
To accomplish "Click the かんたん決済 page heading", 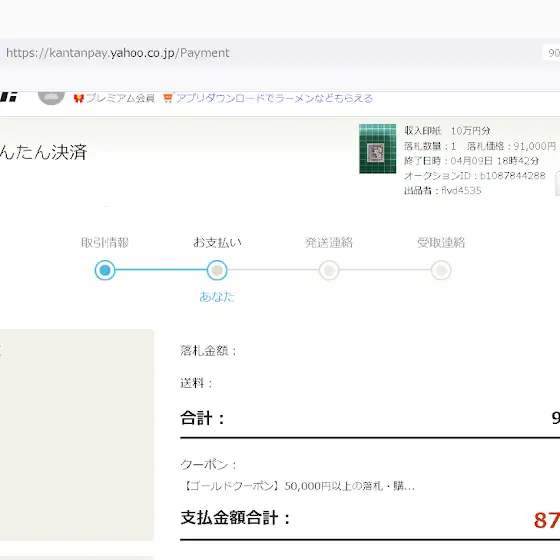I will [x=44, y=152].
